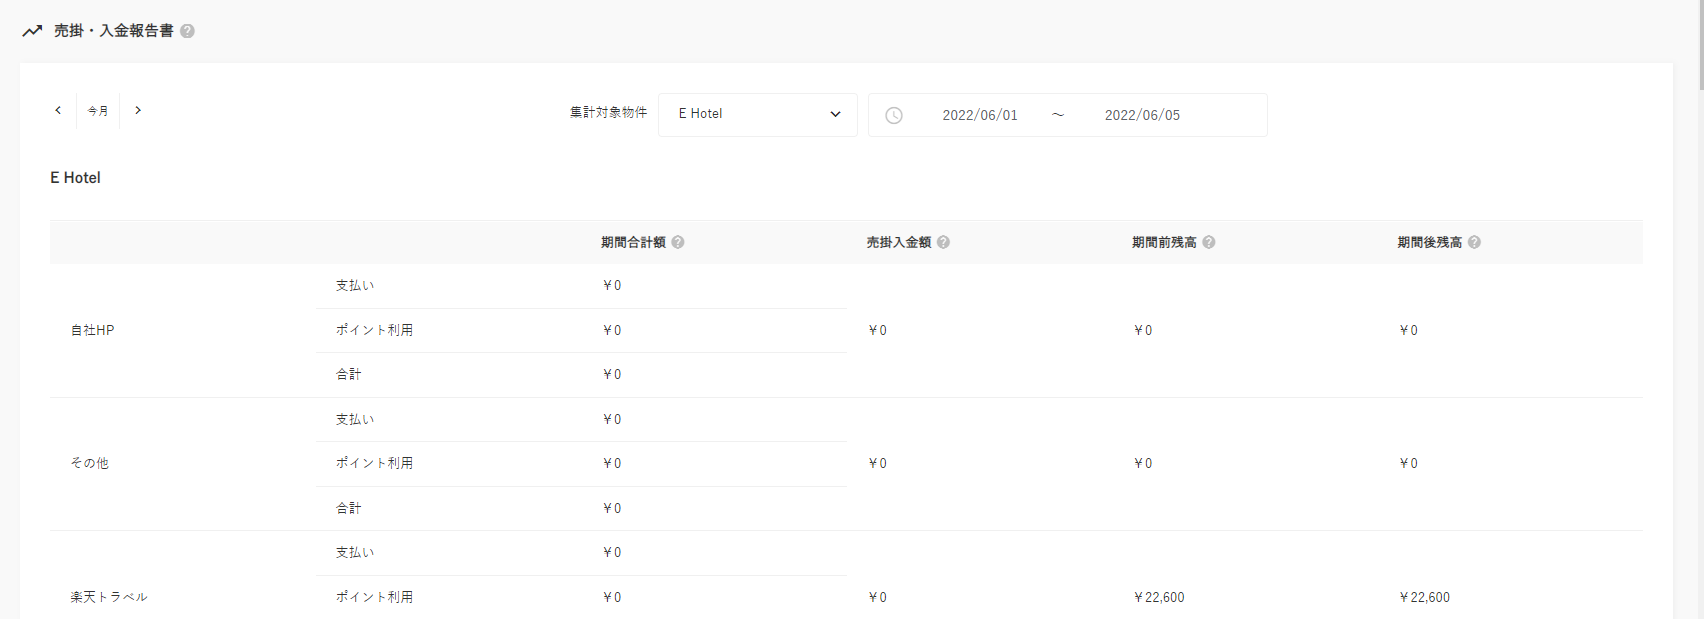Select the 自社HP row label
Image resolution: width=1704 pixels, height=619 pixels.
92,330
